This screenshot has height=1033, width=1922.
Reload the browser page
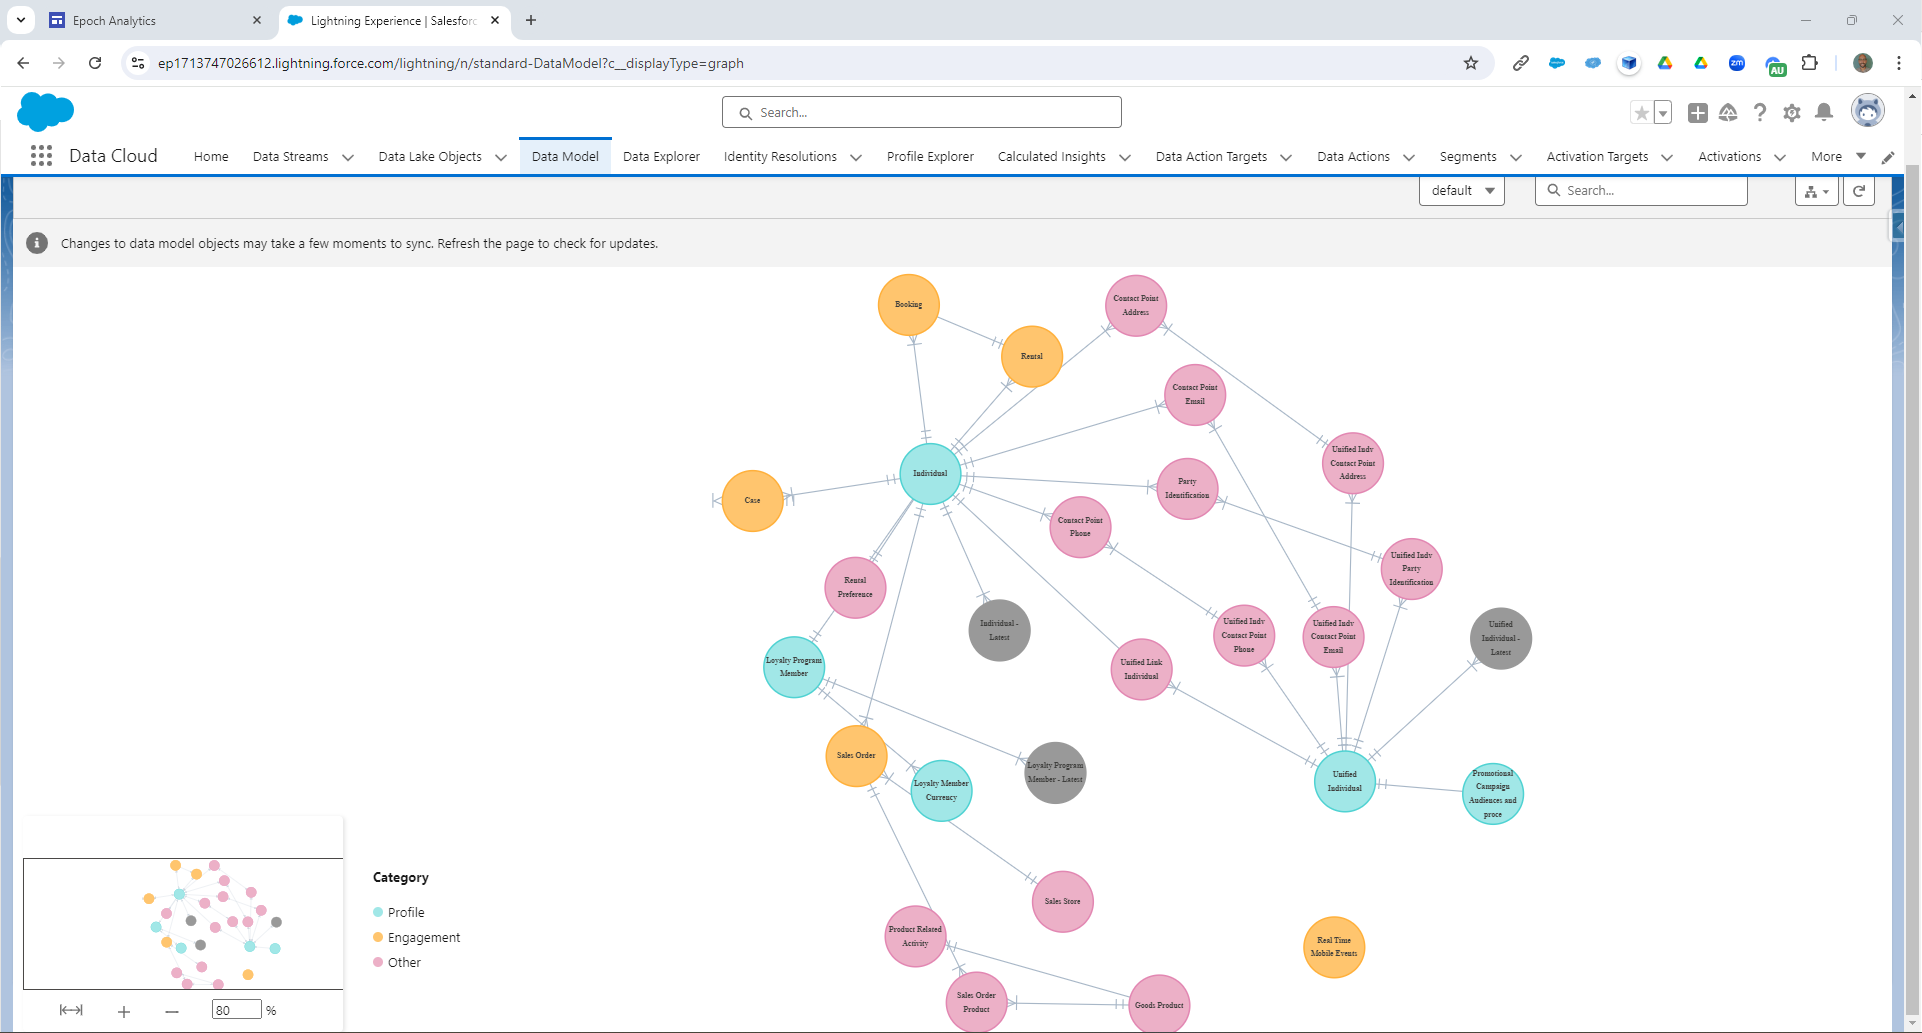95,63
